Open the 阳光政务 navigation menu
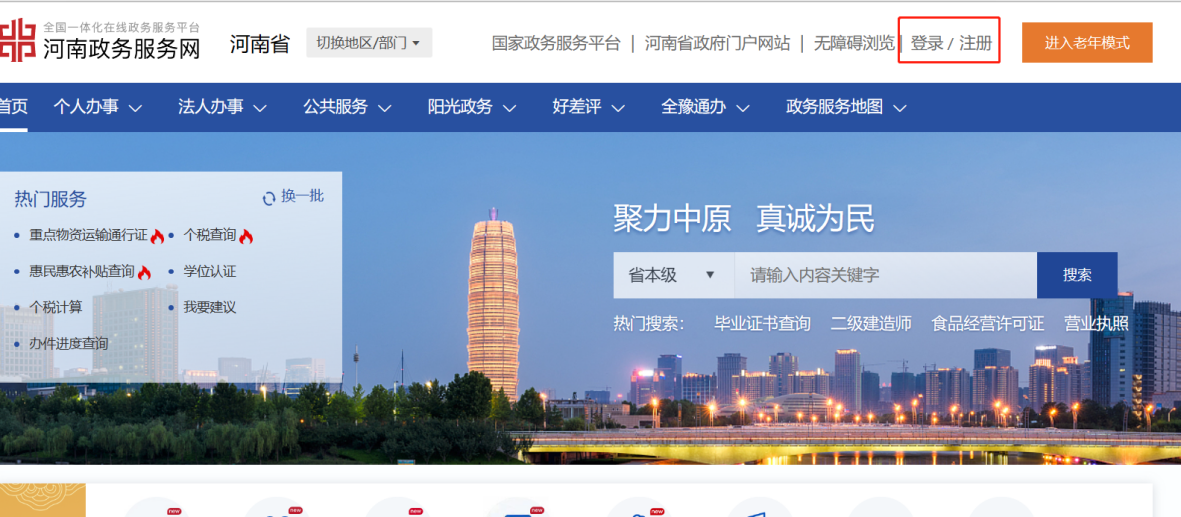This screenshot has width=1181, height=517. [471, 107]
